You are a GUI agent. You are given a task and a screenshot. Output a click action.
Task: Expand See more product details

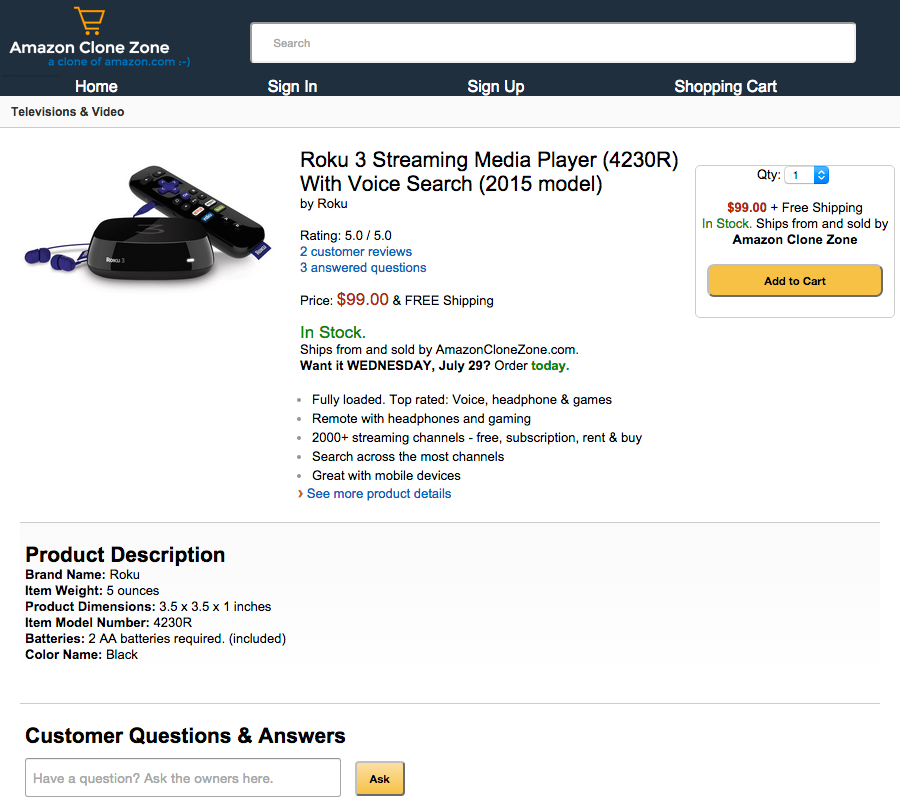coord(379,494)
